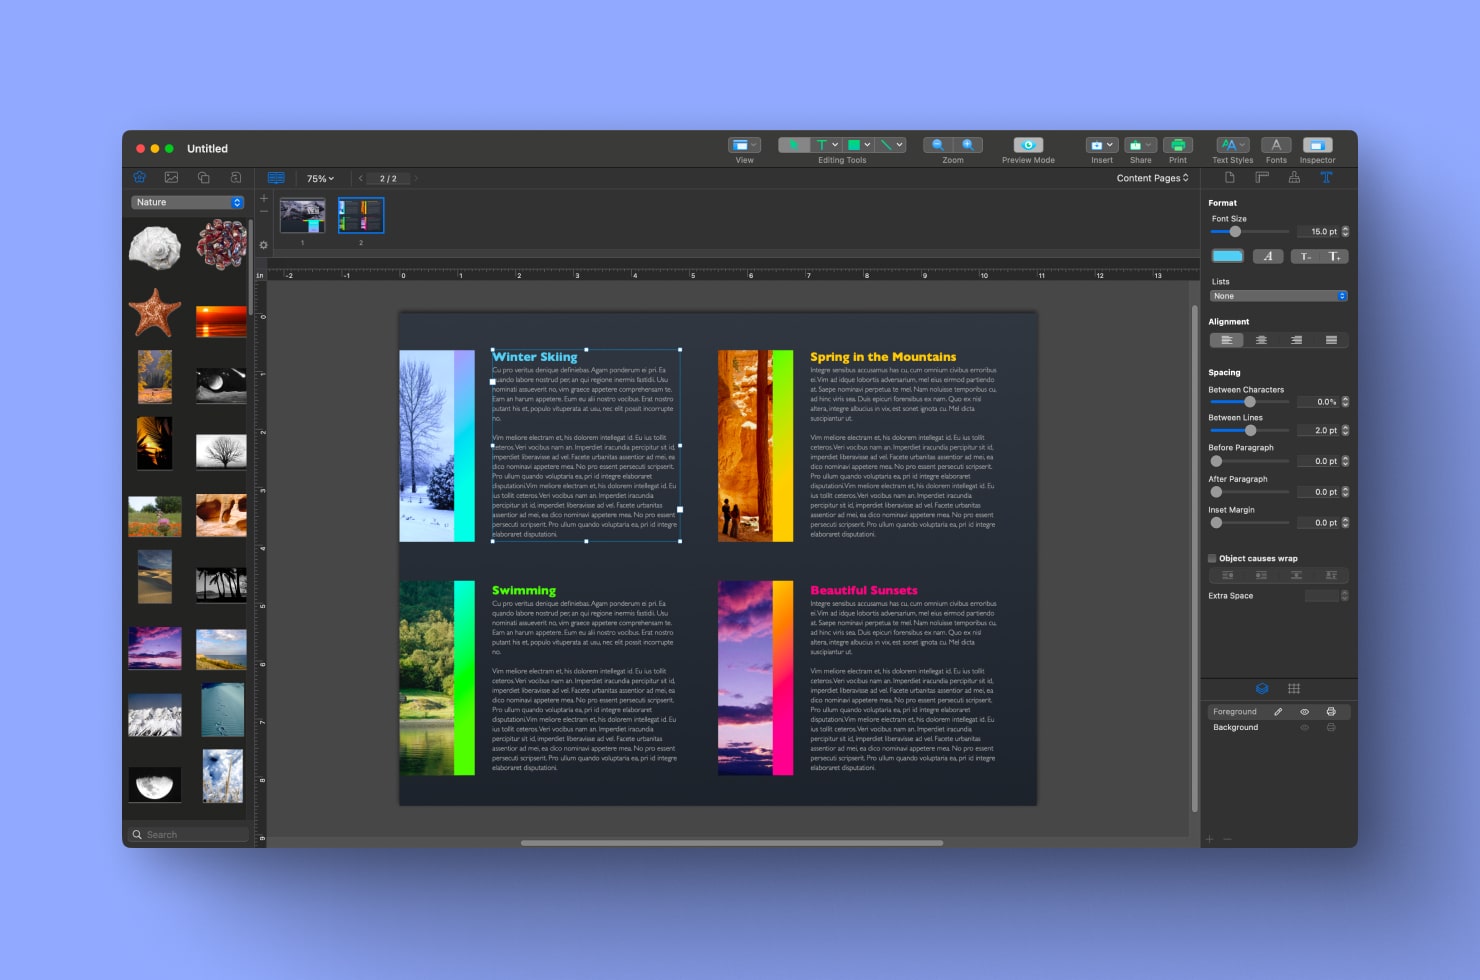Enable the Object causes wrap checkbox
This screenshot has height=980, width=1480.
coord(1211,558)
